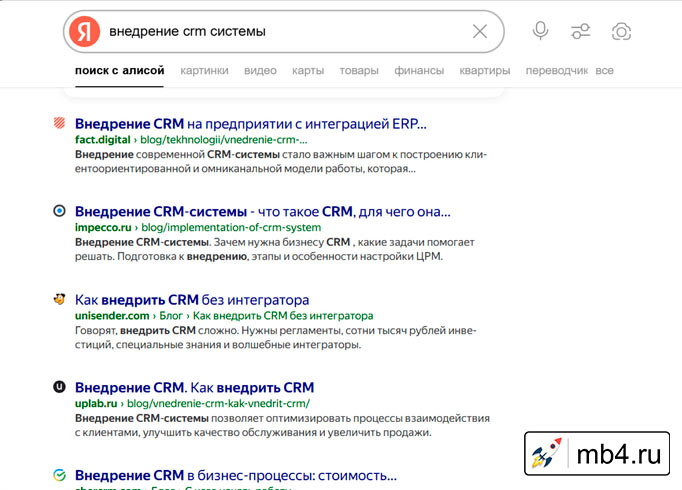
Task: Open the 'товары' tab
Action: pos(359,70)
